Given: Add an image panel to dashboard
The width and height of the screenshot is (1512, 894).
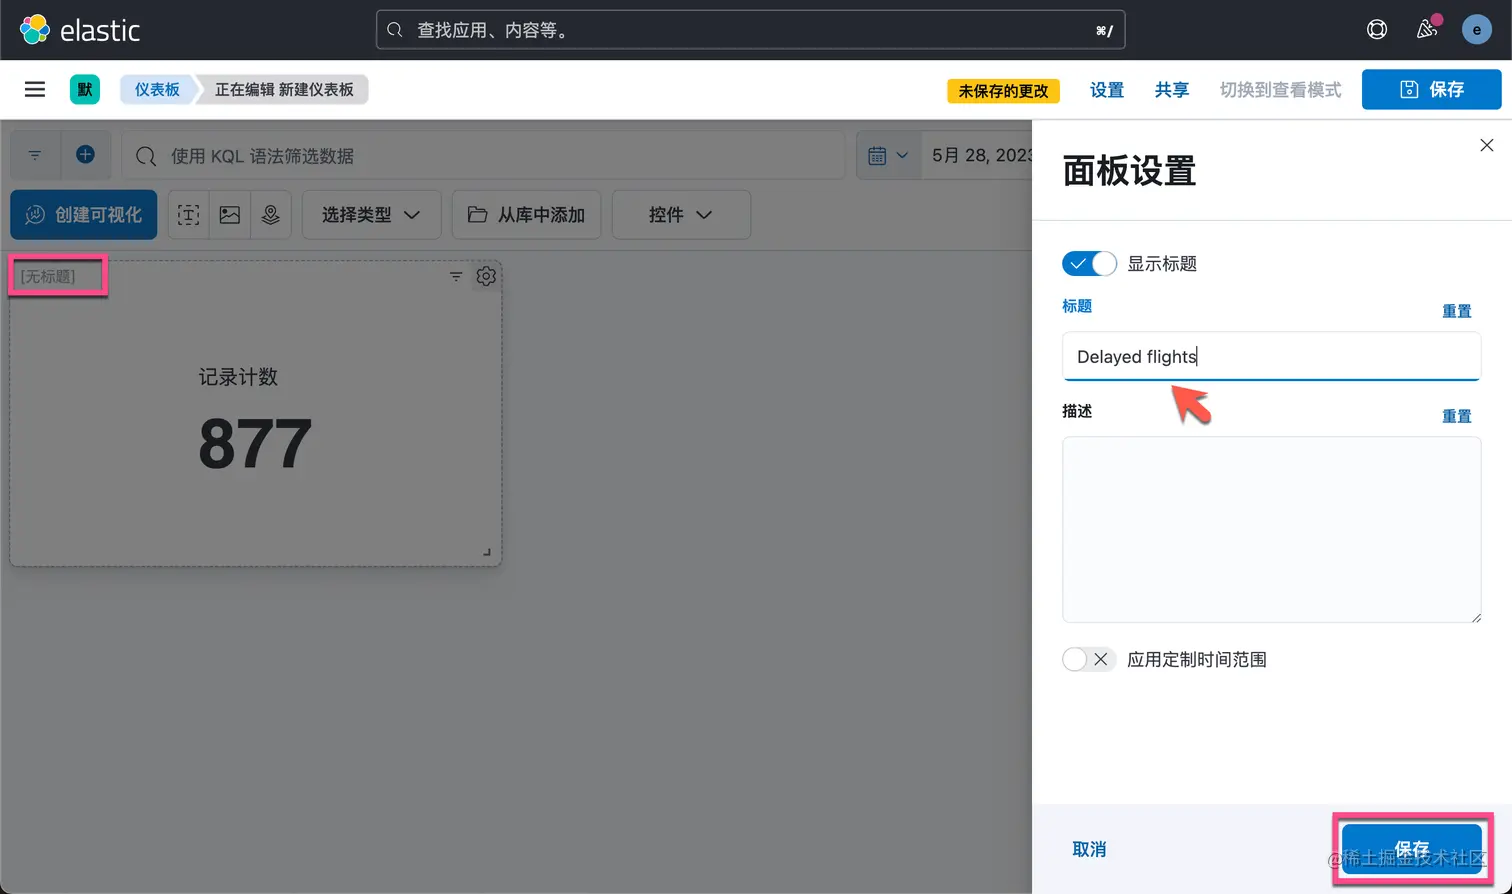Looking at the screenshot, I should pyautogui.click(x=230, y=215).
